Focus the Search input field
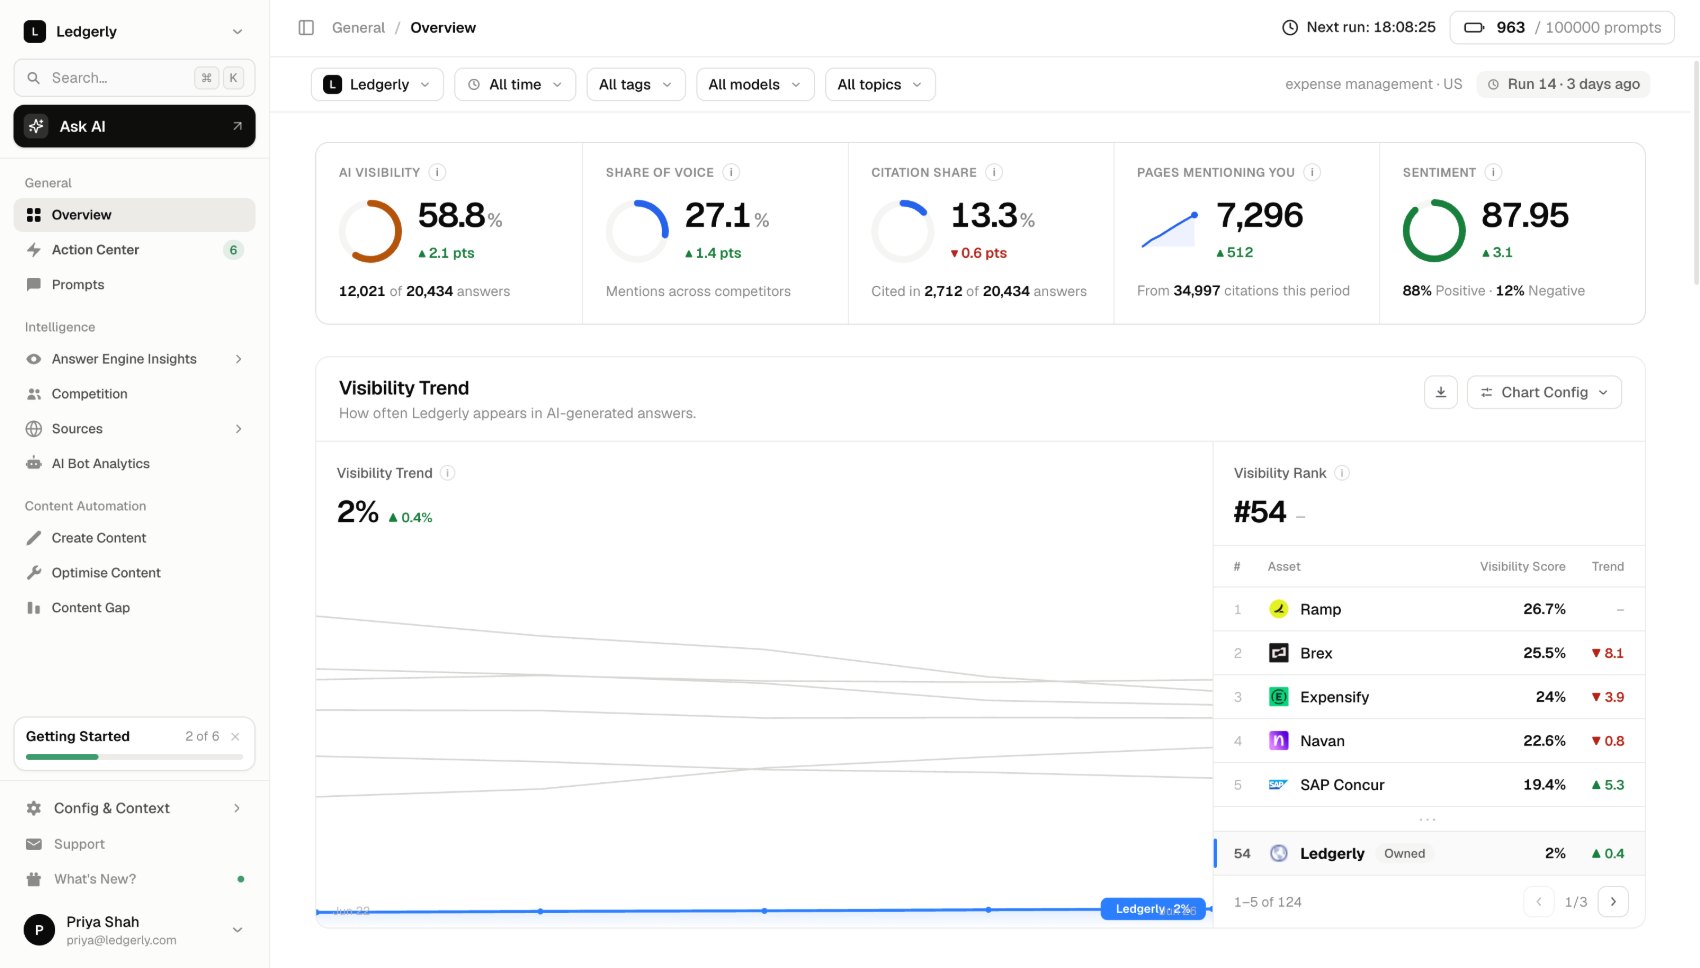Image resolution: width=1700 pixels, height=968 pixels. (134, 78)
